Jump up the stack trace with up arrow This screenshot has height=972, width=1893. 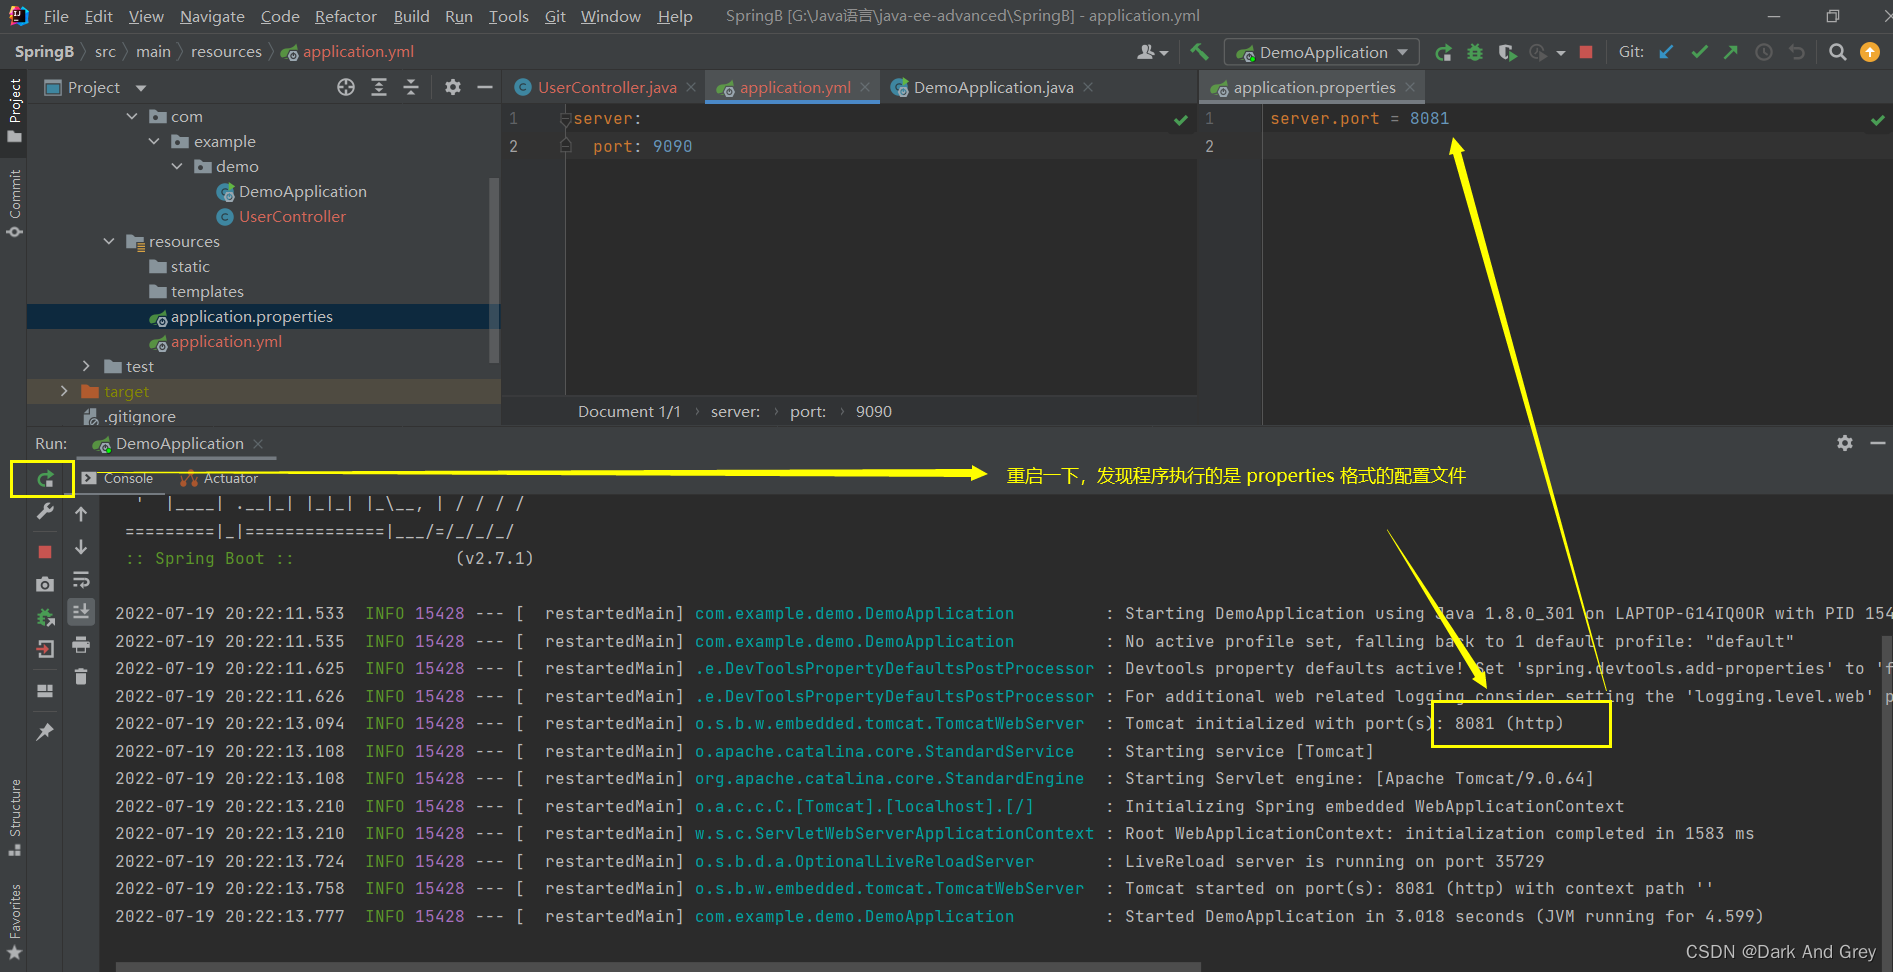coord(81,514)
